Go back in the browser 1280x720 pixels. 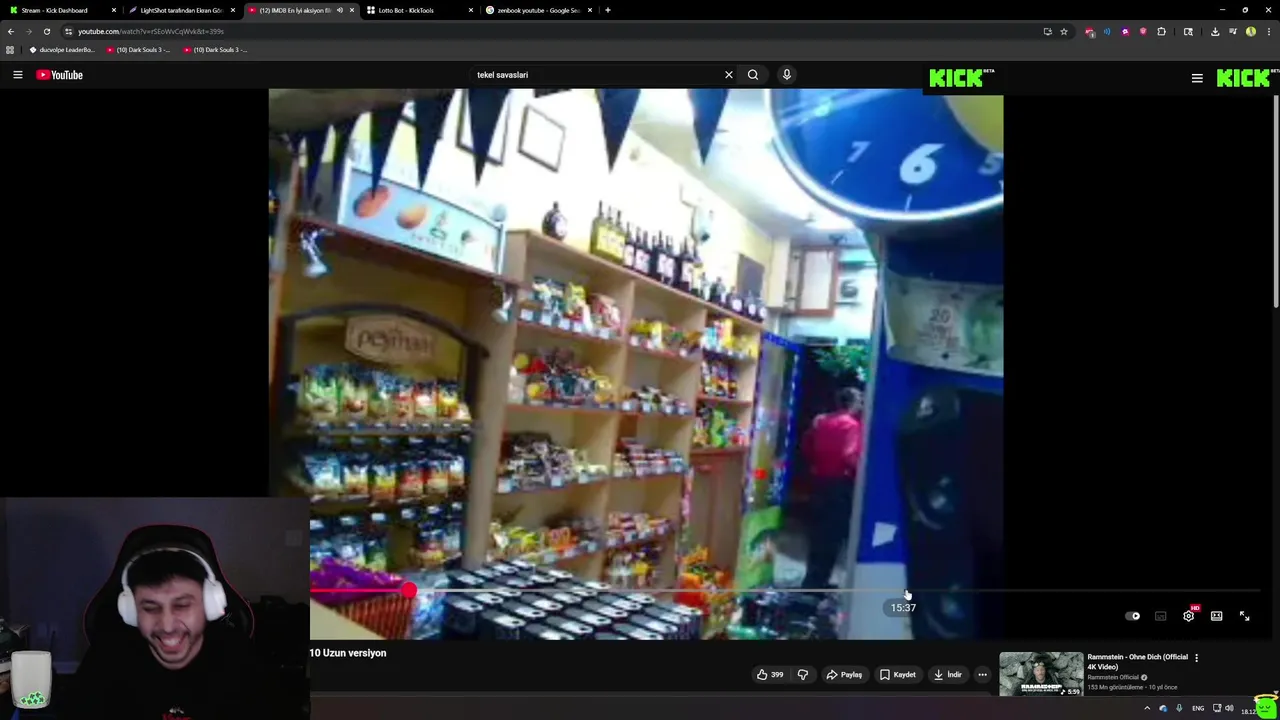pos(11,31)
